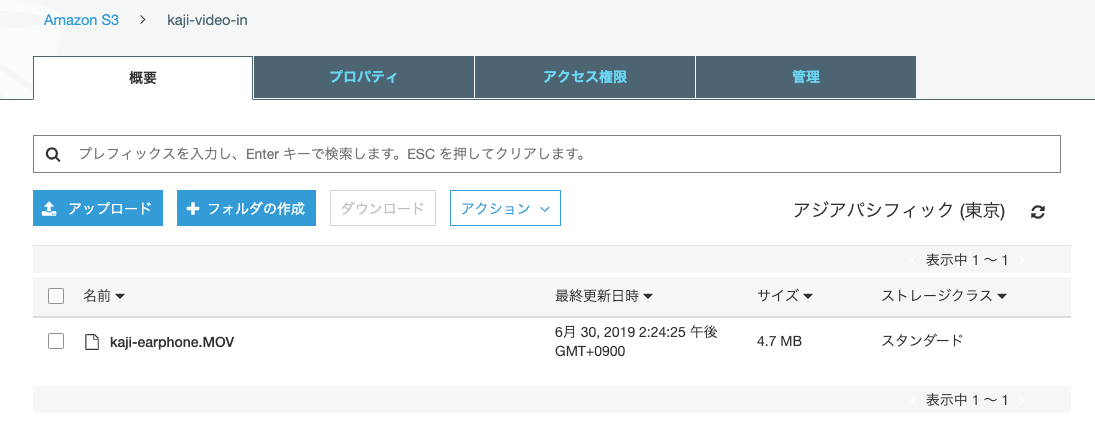Click the prefix search input field
The image size is (1095, 423).
pyautogui.click(x=560, y=155)
